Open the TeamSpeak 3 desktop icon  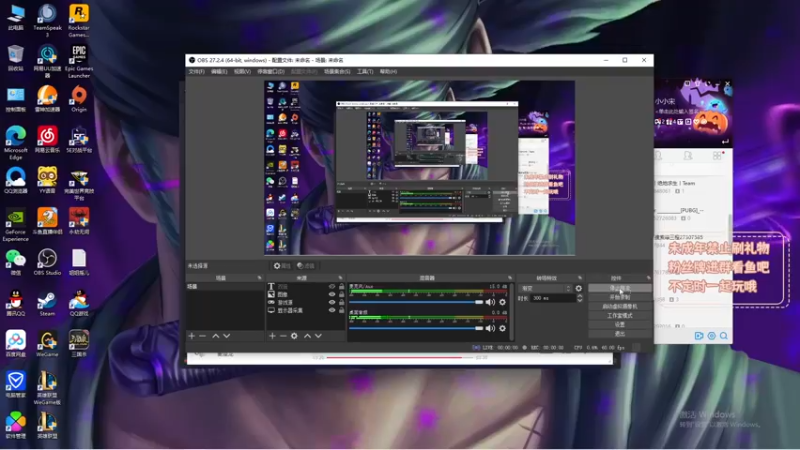[47, 20]
